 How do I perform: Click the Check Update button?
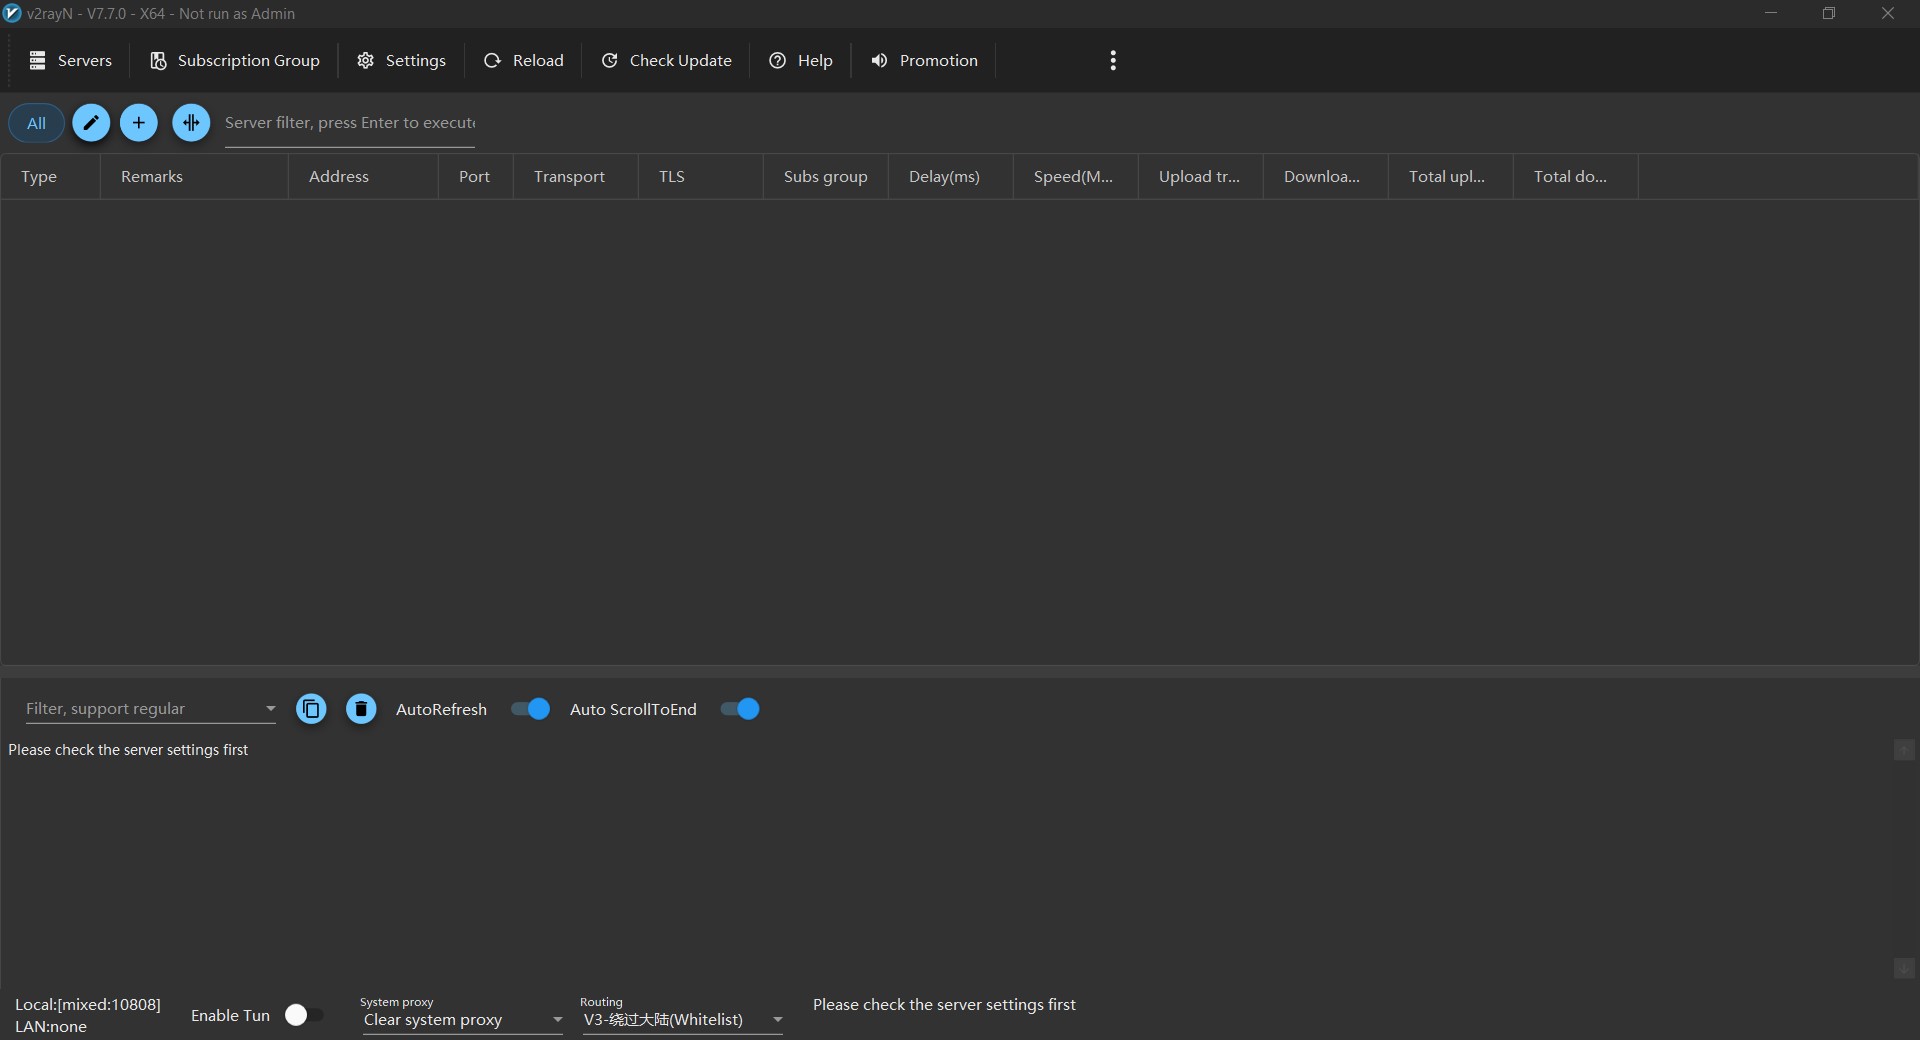666,61
